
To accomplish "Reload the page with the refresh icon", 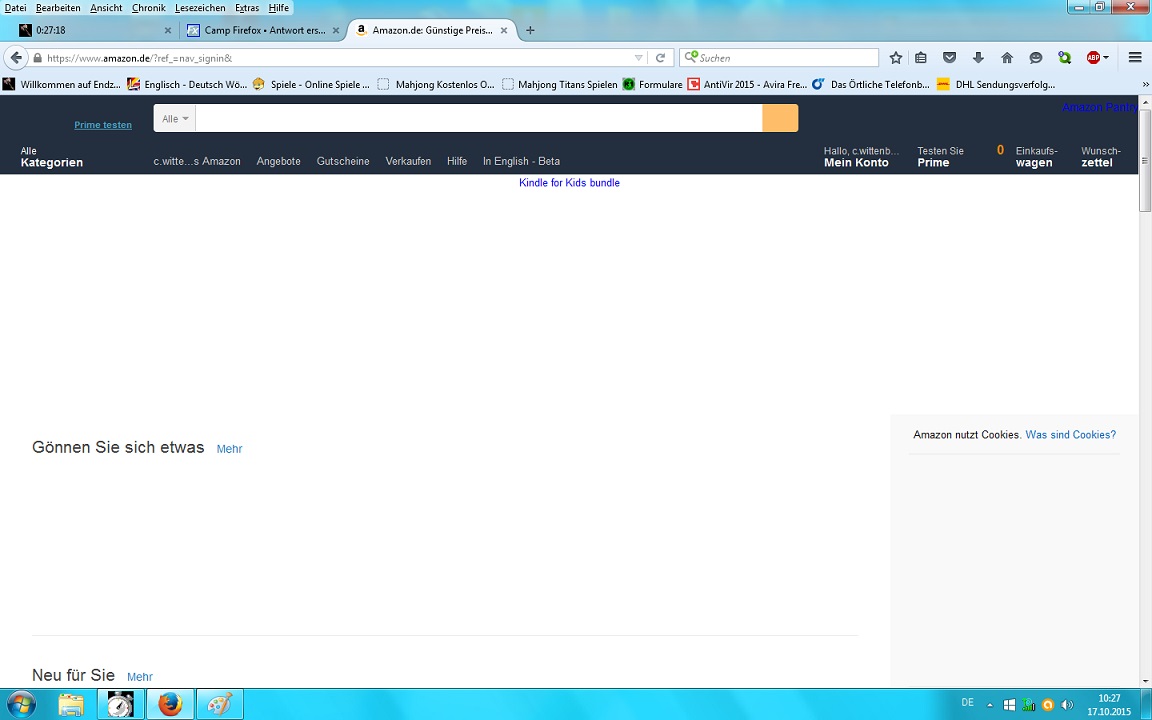I will [660, 57].
